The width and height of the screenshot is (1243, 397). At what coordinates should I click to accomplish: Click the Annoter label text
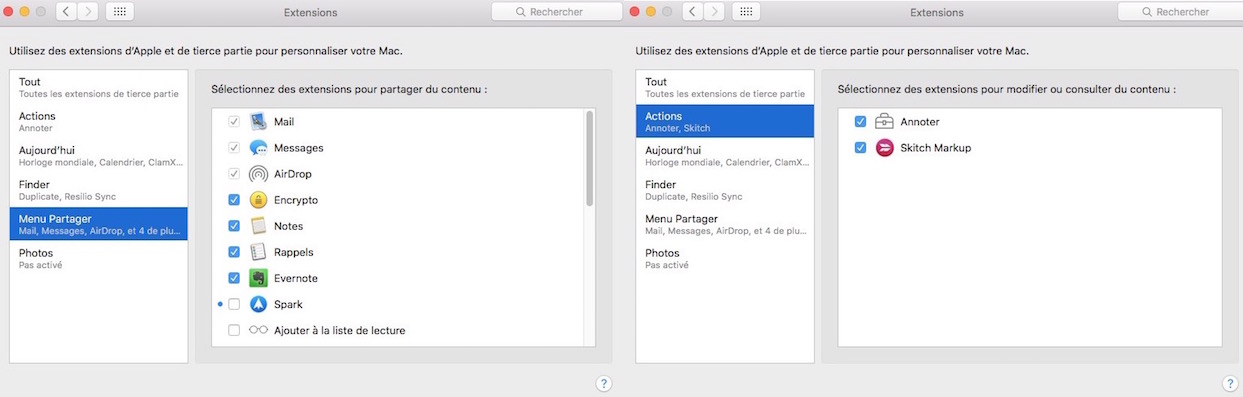tap(920, 122)
